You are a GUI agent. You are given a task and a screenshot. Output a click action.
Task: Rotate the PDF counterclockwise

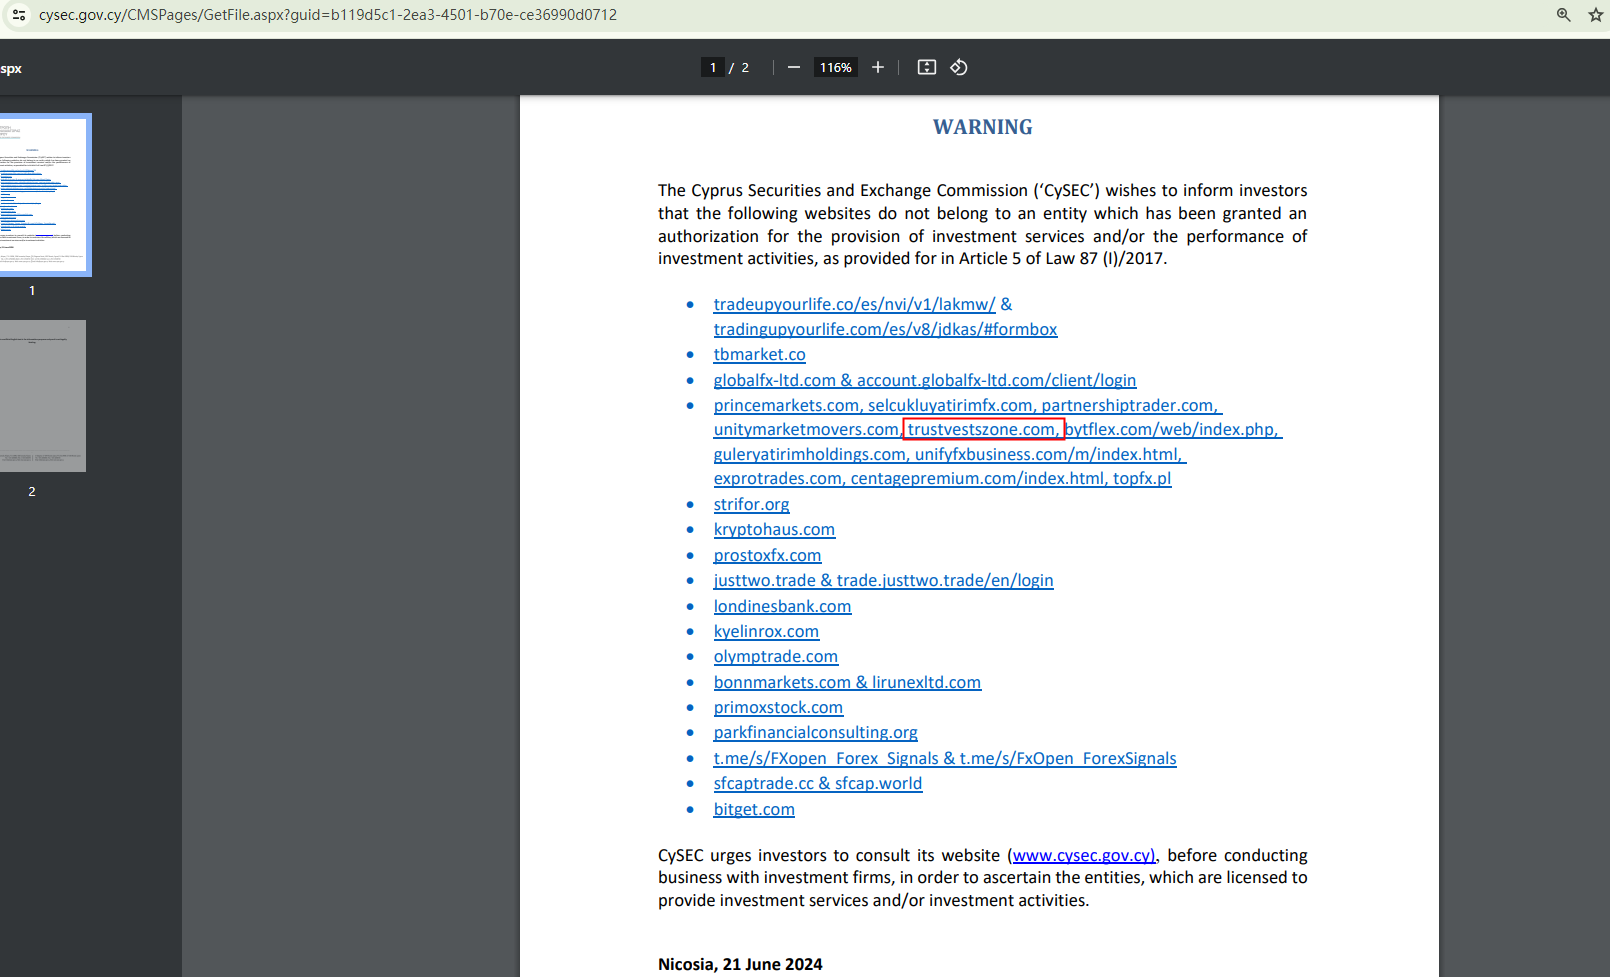tap(959, 67)
